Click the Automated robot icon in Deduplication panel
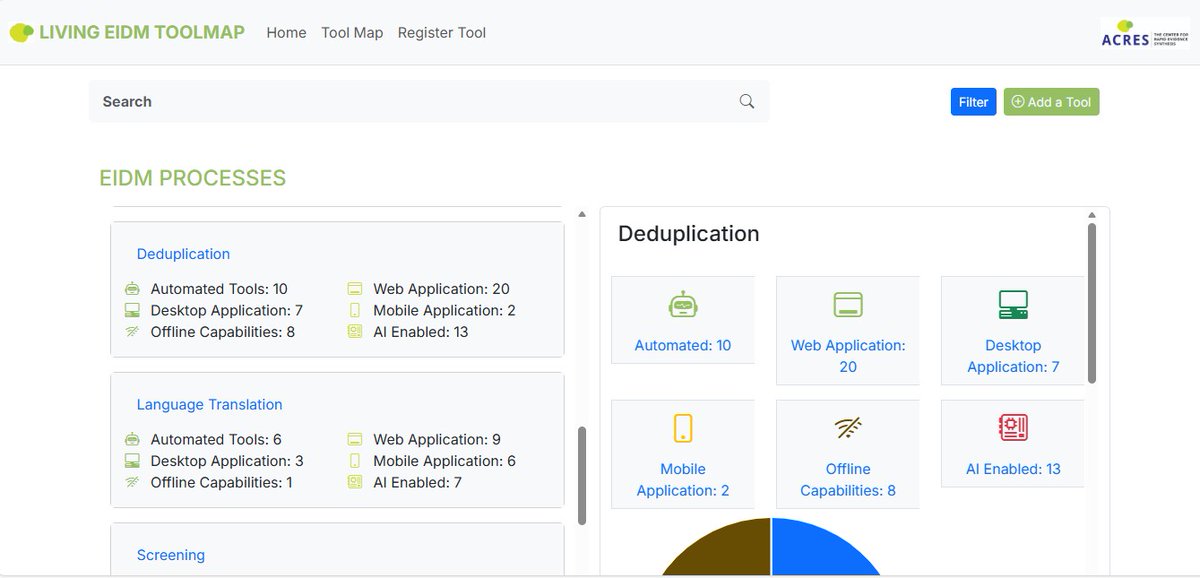The height and width of the screenshot is (578, 1200). [683, 304]
